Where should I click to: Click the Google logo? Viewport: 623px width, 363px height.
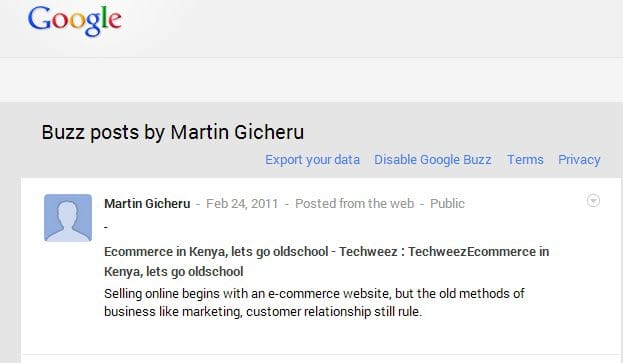pos(74,21)
